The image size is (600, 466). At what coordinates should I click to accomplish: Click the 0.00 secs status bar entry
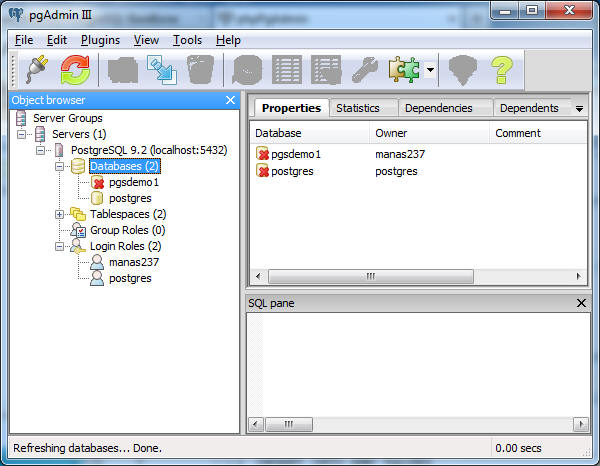click(518, 448)
